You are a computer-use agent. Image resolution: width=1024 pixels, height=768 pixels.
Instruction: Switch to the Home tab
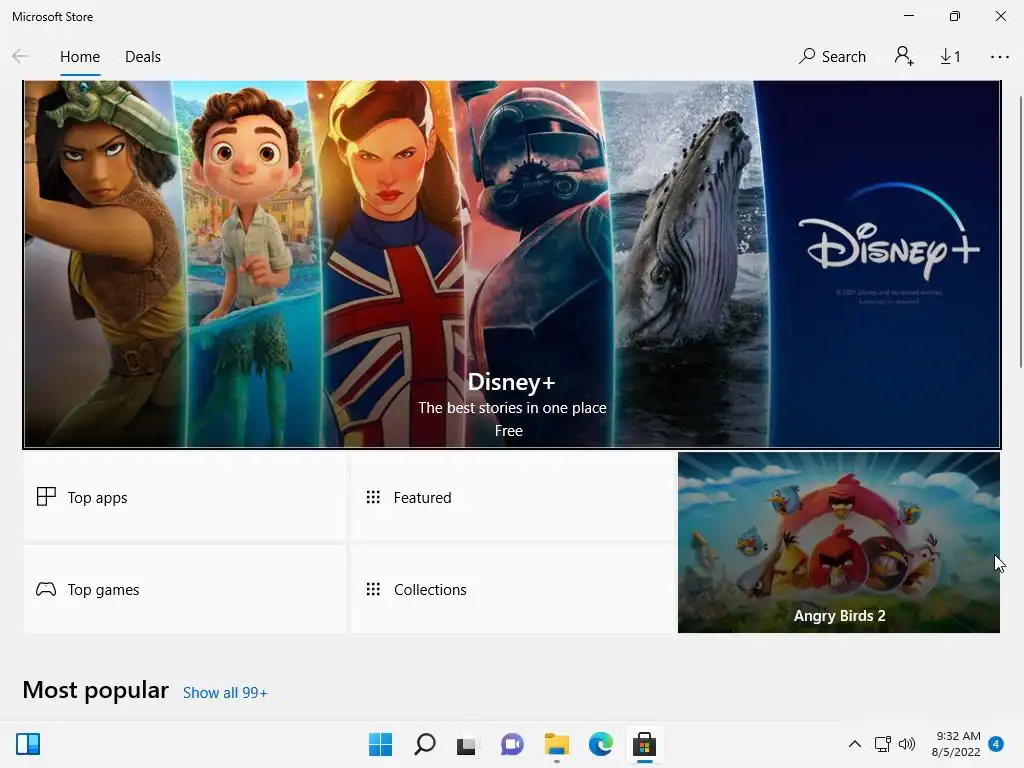80,57
